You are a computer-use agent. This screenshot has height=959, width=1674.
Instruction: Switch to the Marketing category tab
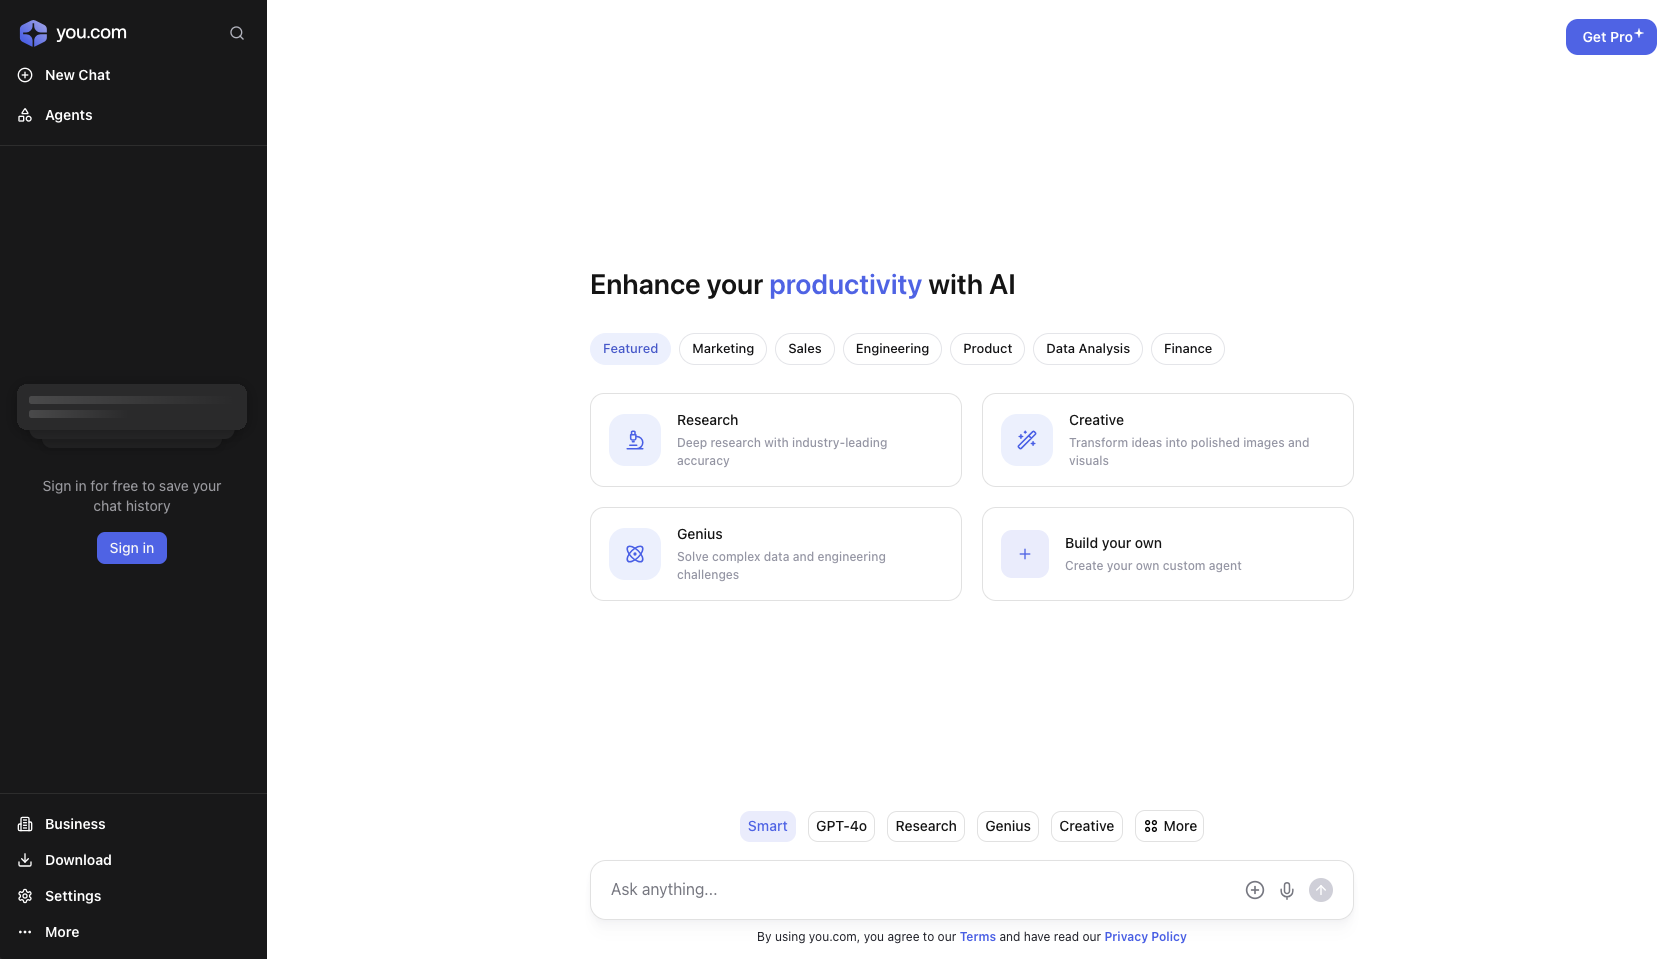tap(723, 349)
